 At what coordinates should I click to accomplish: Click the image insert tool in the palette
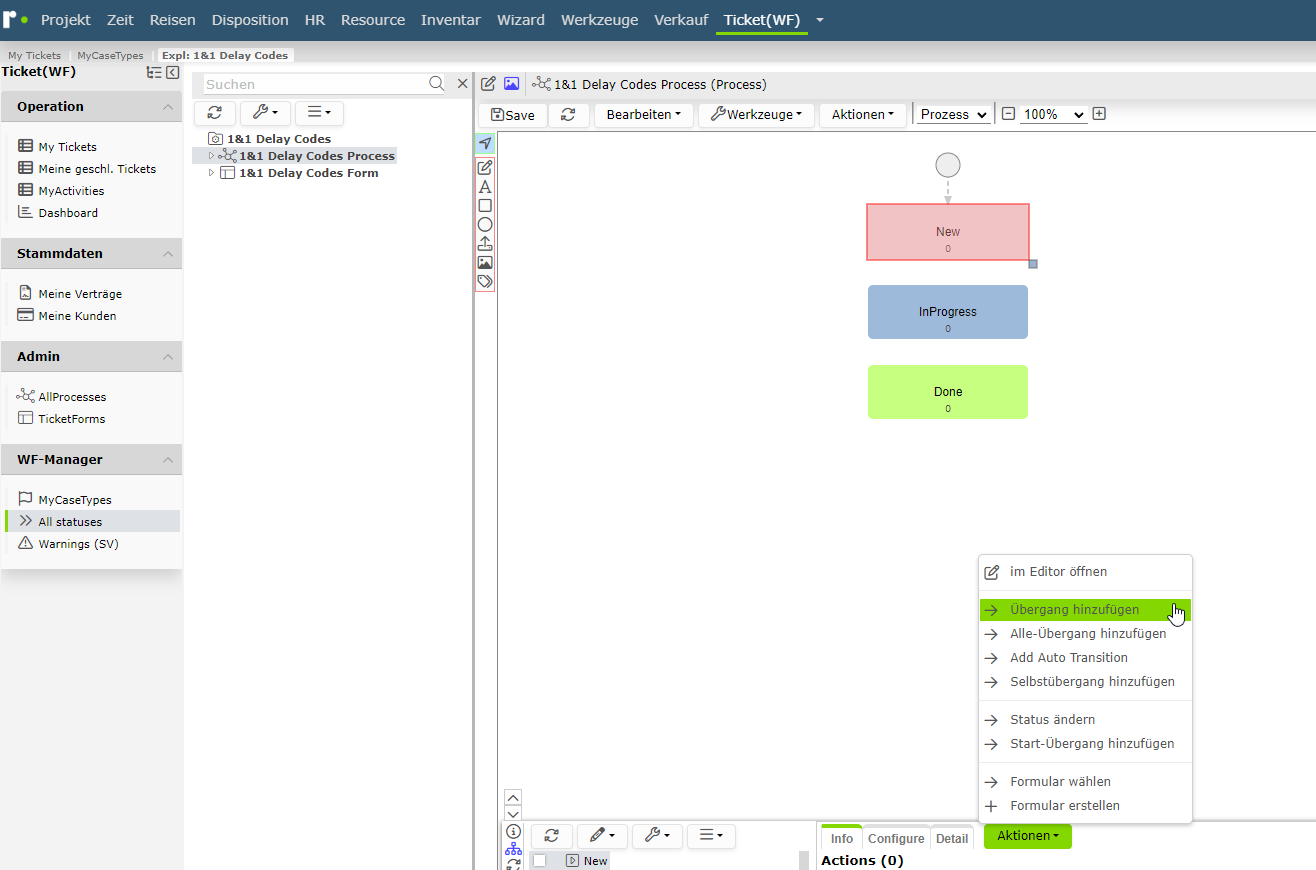(x=485, y=262)
